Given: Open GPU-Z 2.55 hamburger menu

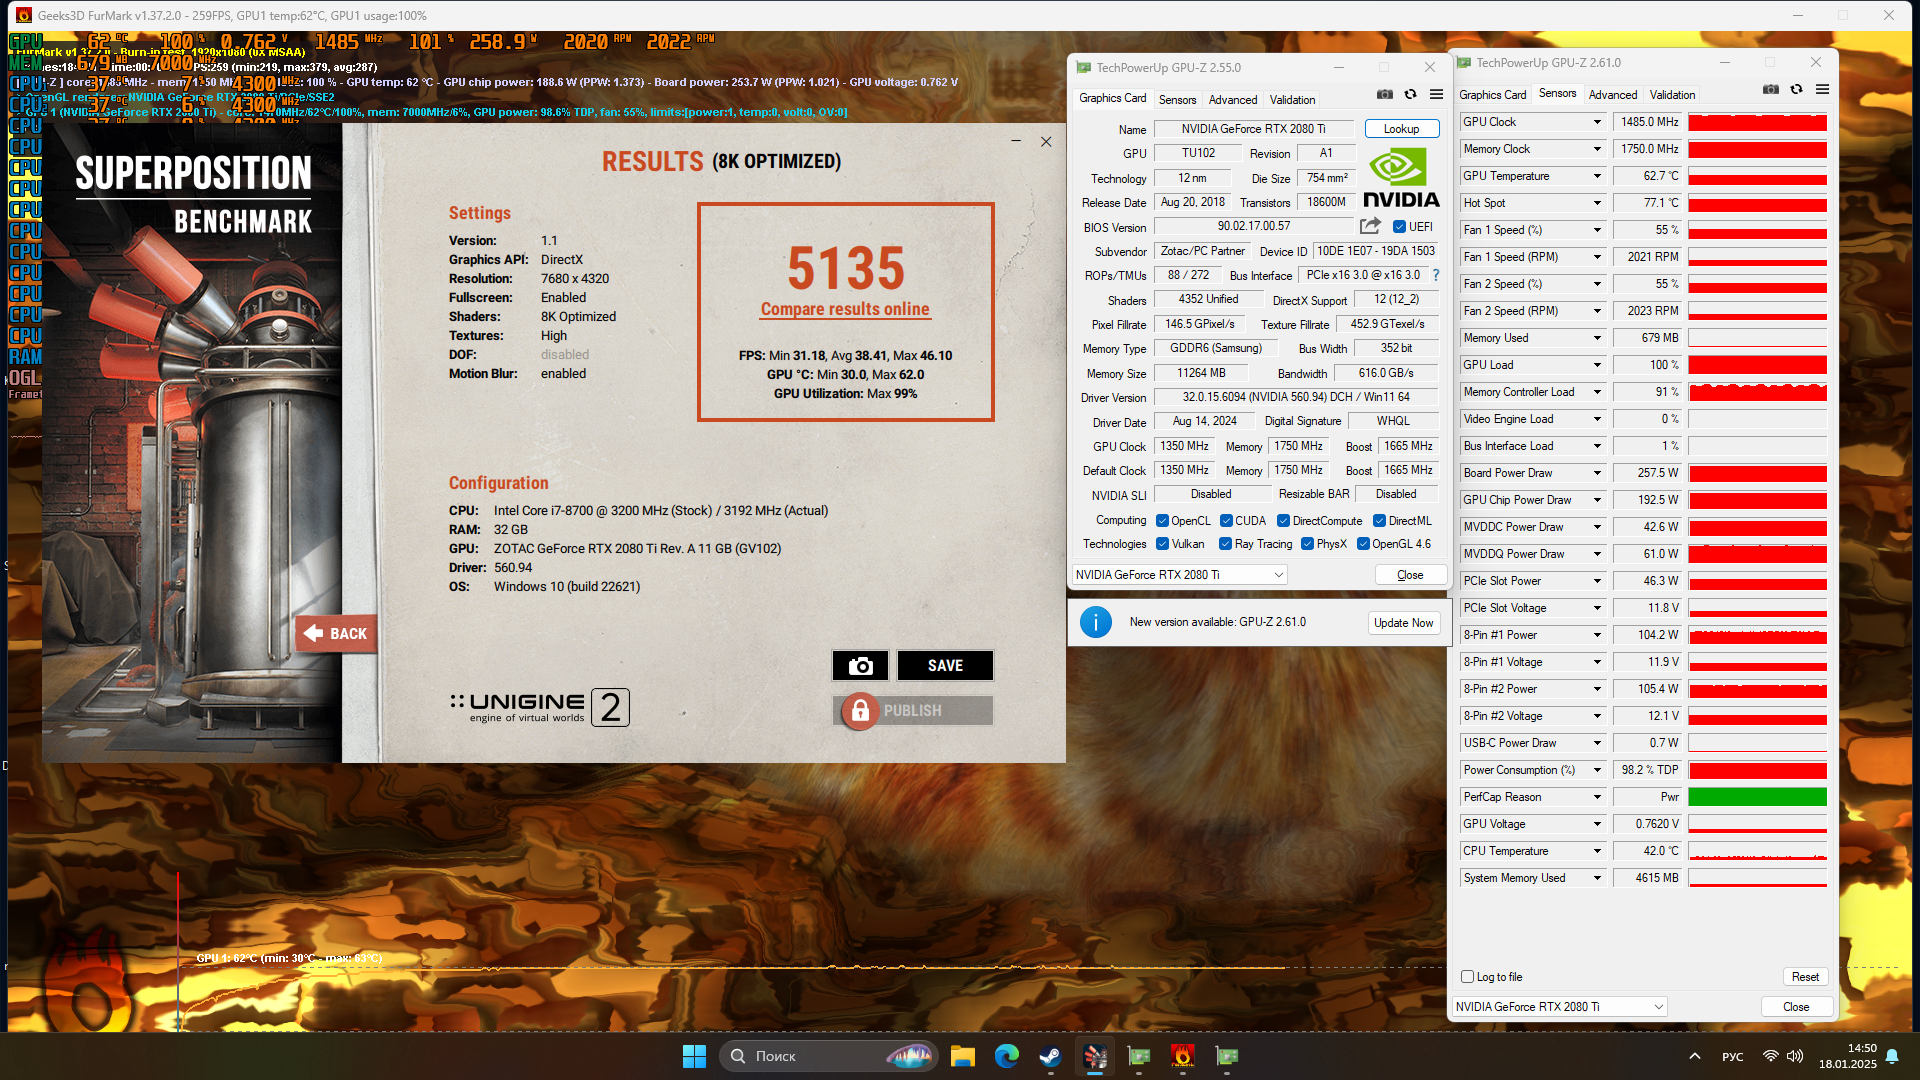Looking at the screenshot, I should click(x=1436, y=94).
